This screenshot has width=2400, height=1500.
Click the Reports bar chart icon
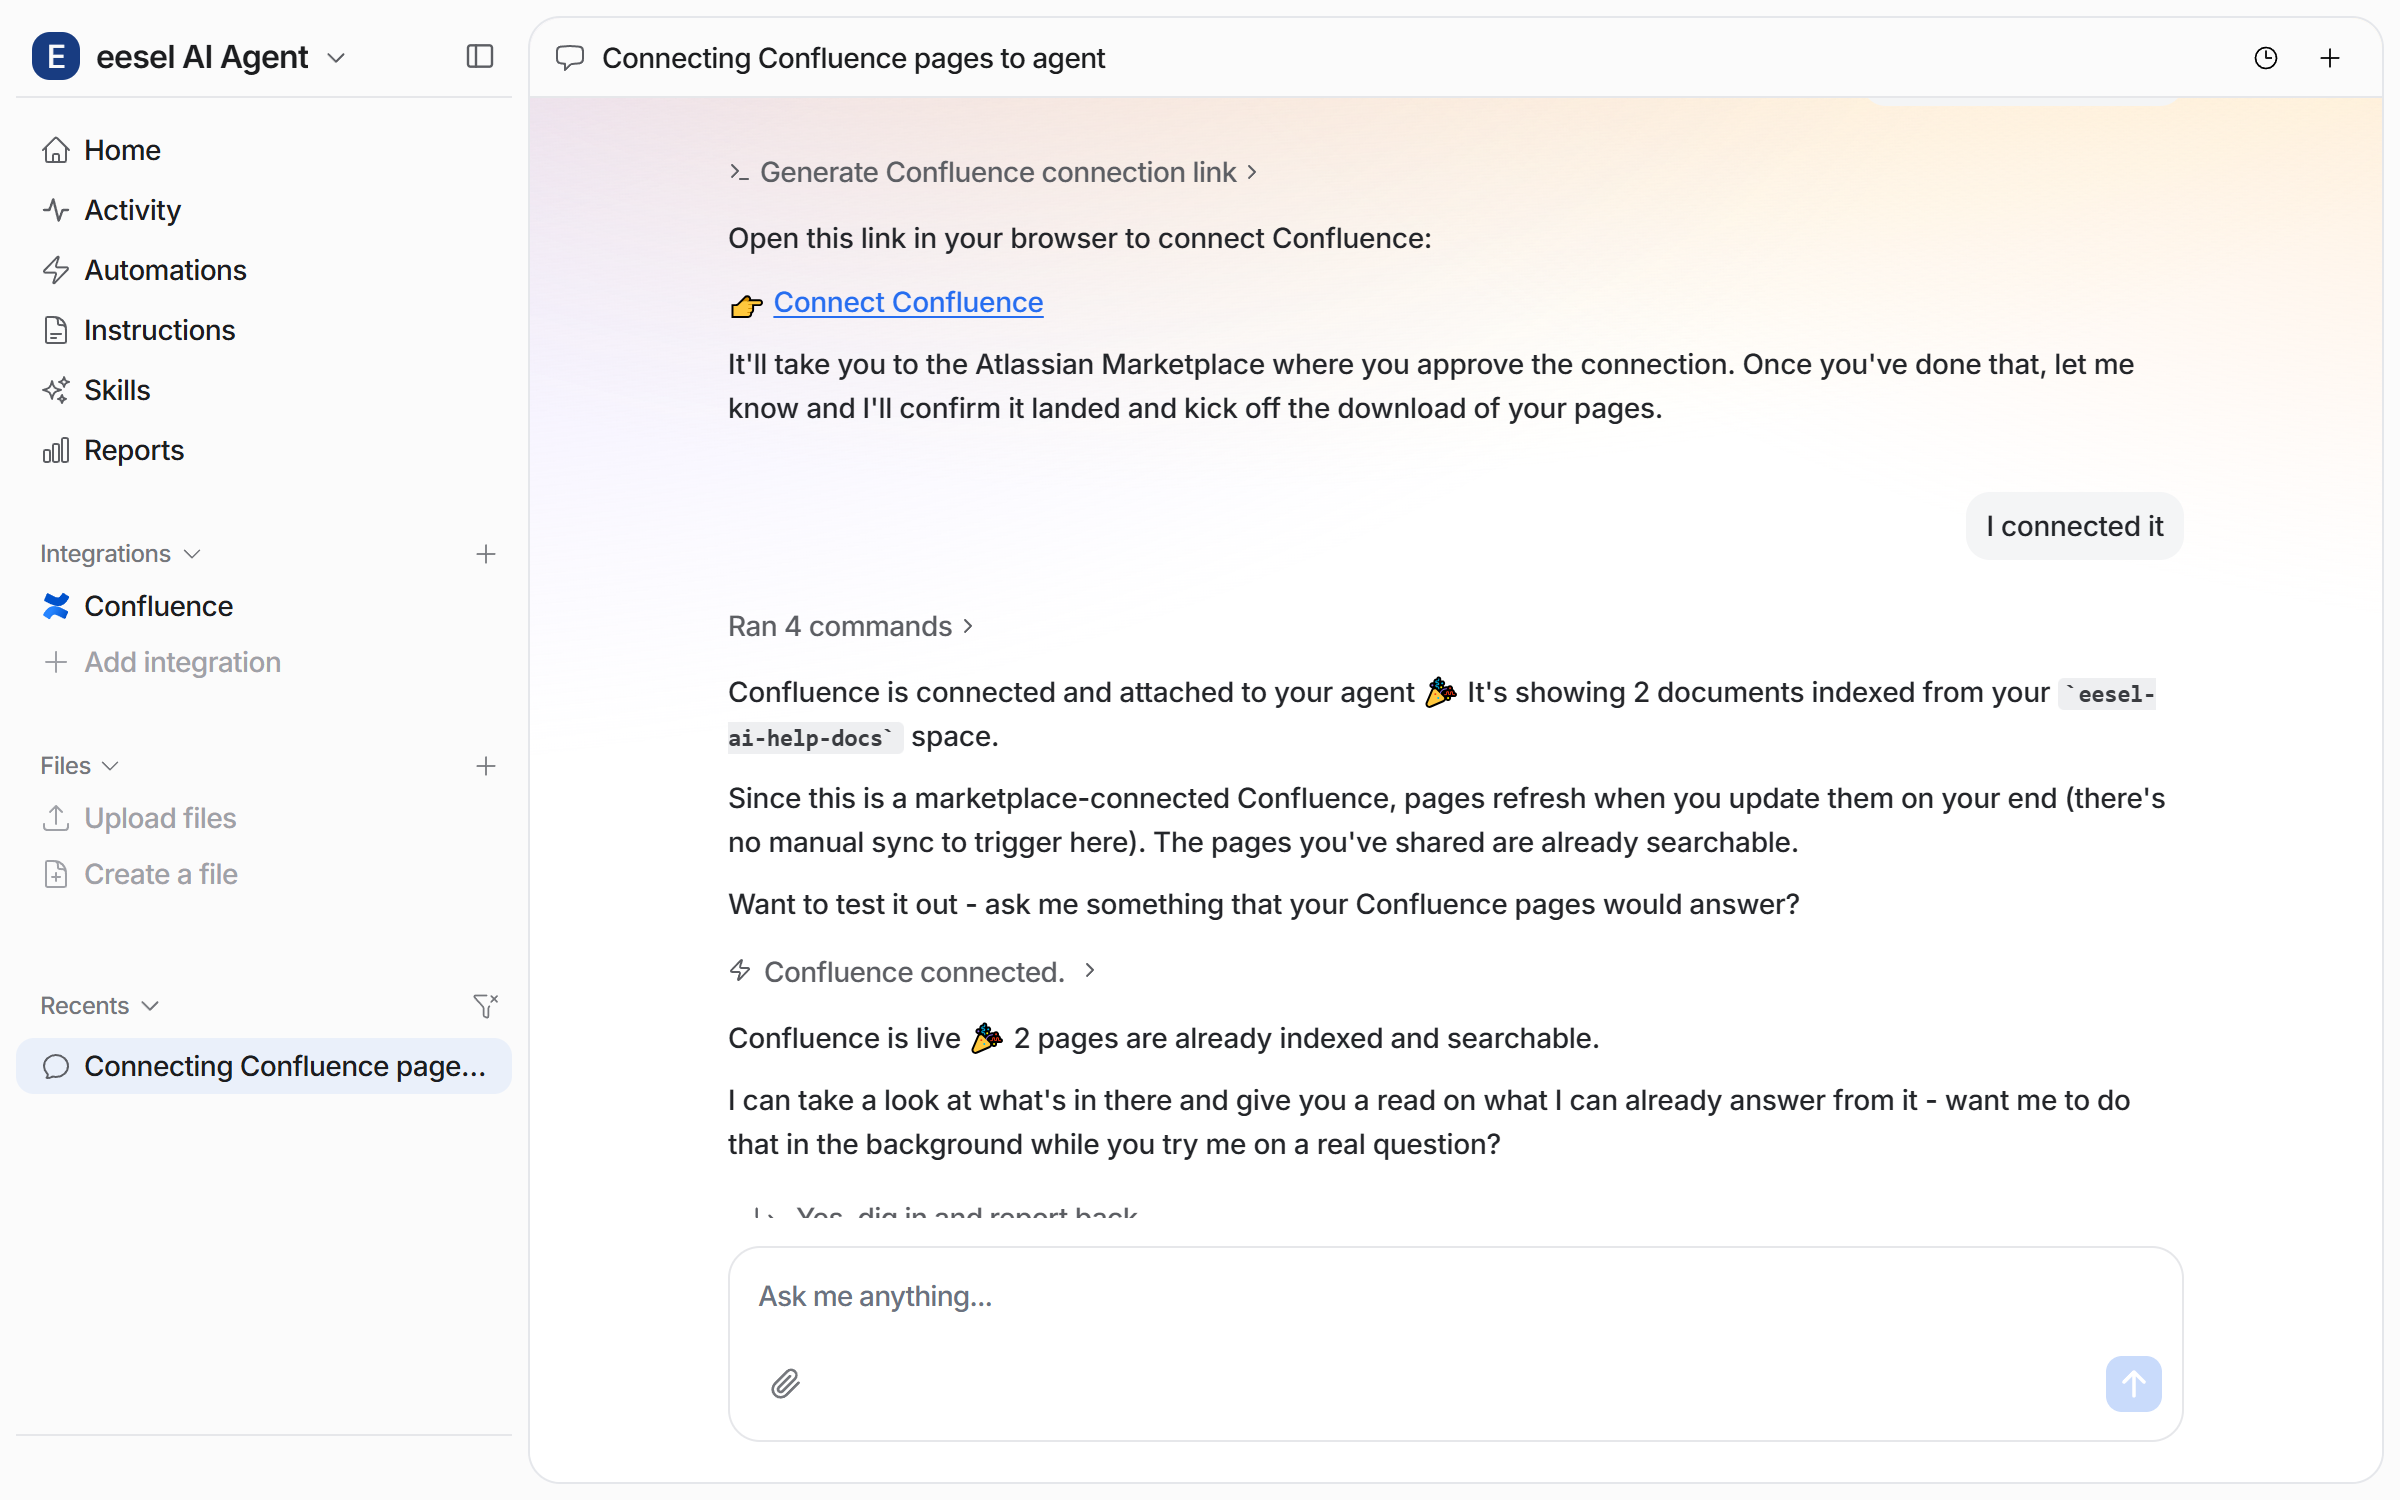(56, 450)
